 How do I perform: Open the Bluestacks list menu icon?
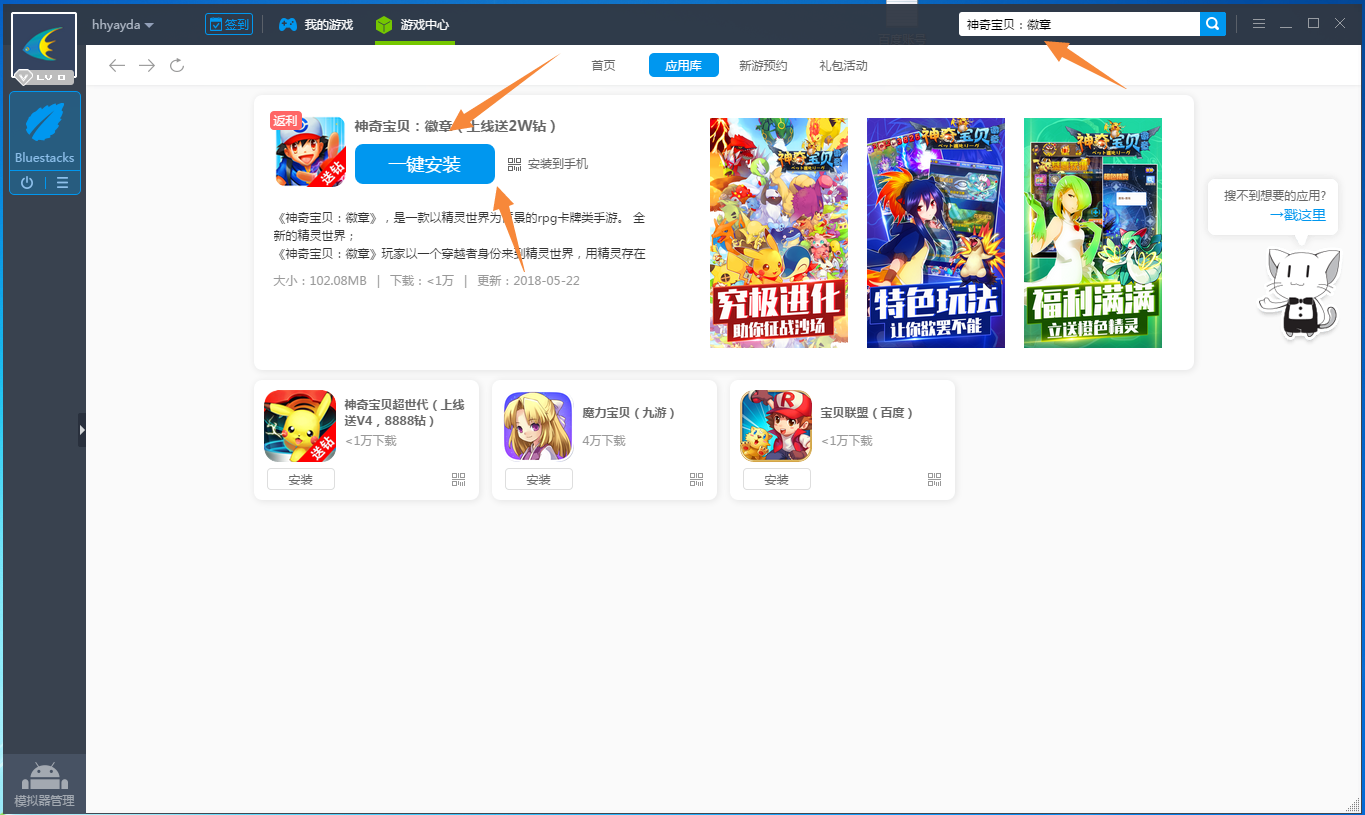[x=62, y=183]
